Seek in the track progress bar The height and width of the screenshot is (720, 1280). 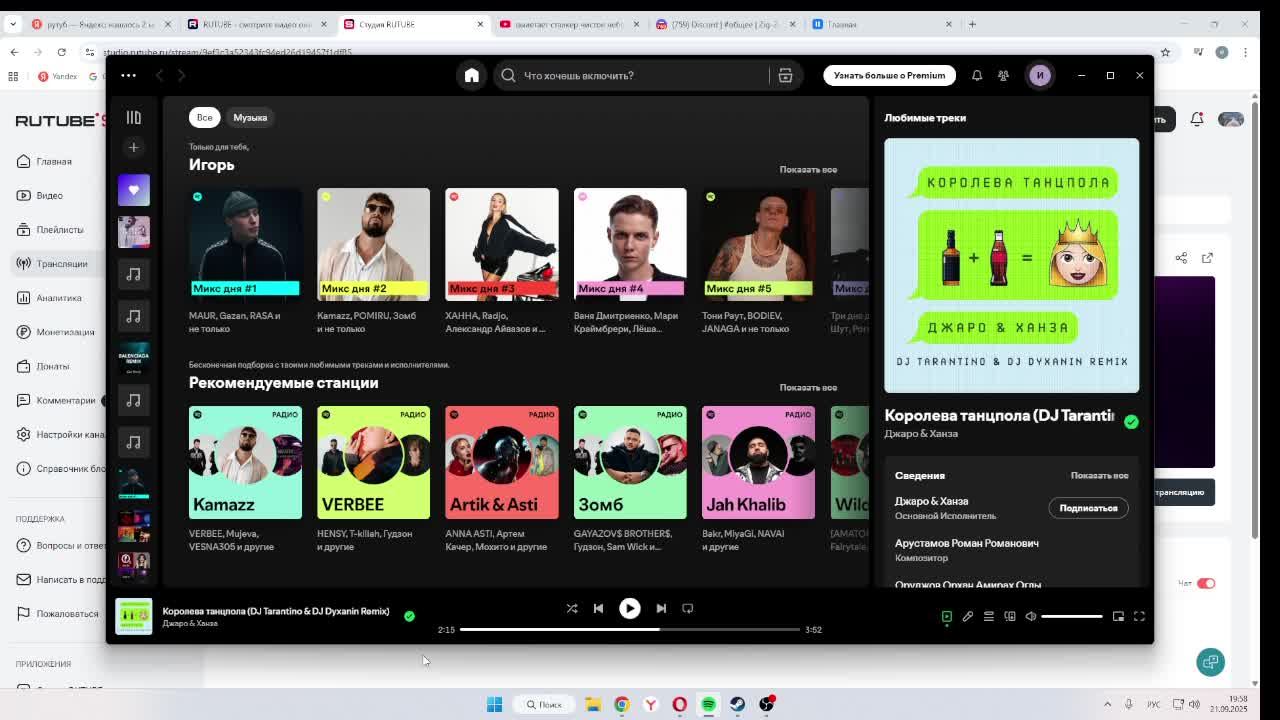pyautogui.click(x=630, y=629)
